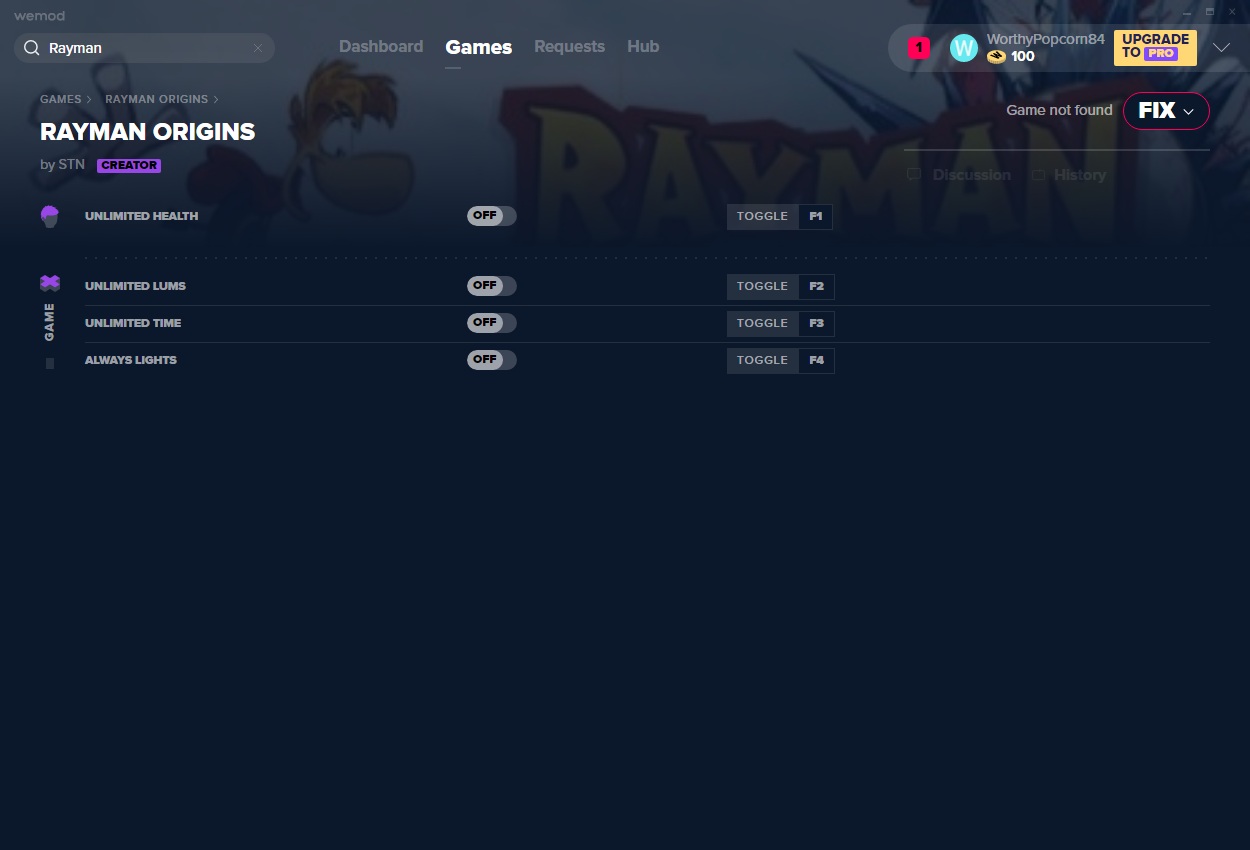This screenshot has width=1250, height=850.
Task: Open the Discussion tab
Action: tap(960, 175)
